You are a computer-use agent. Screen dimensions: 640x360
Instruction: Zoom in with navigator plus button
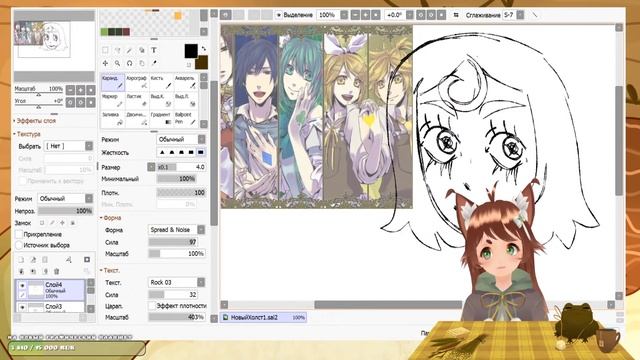pos(80,89)
